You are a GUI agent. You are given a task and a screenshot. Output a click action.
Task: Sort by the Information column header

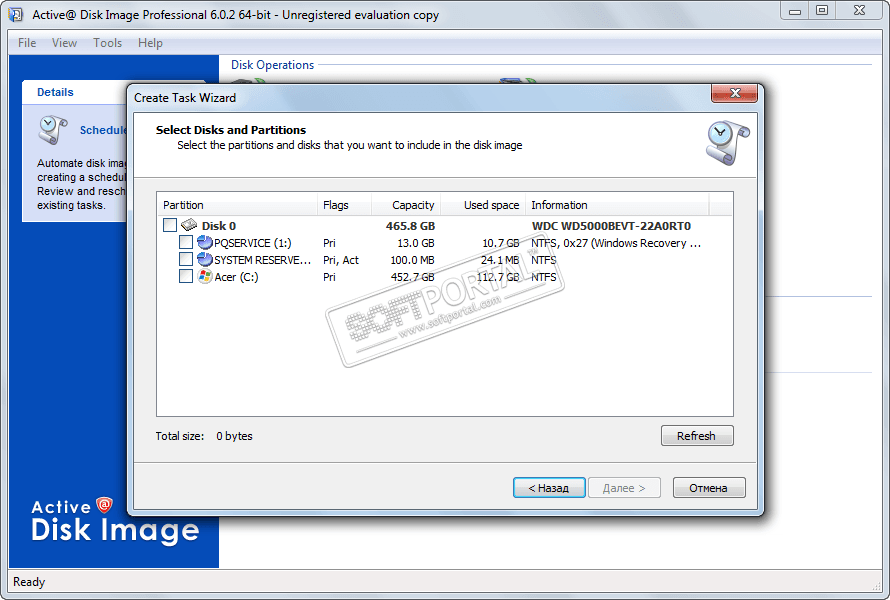pyautogui.click(x=617, y=205)
